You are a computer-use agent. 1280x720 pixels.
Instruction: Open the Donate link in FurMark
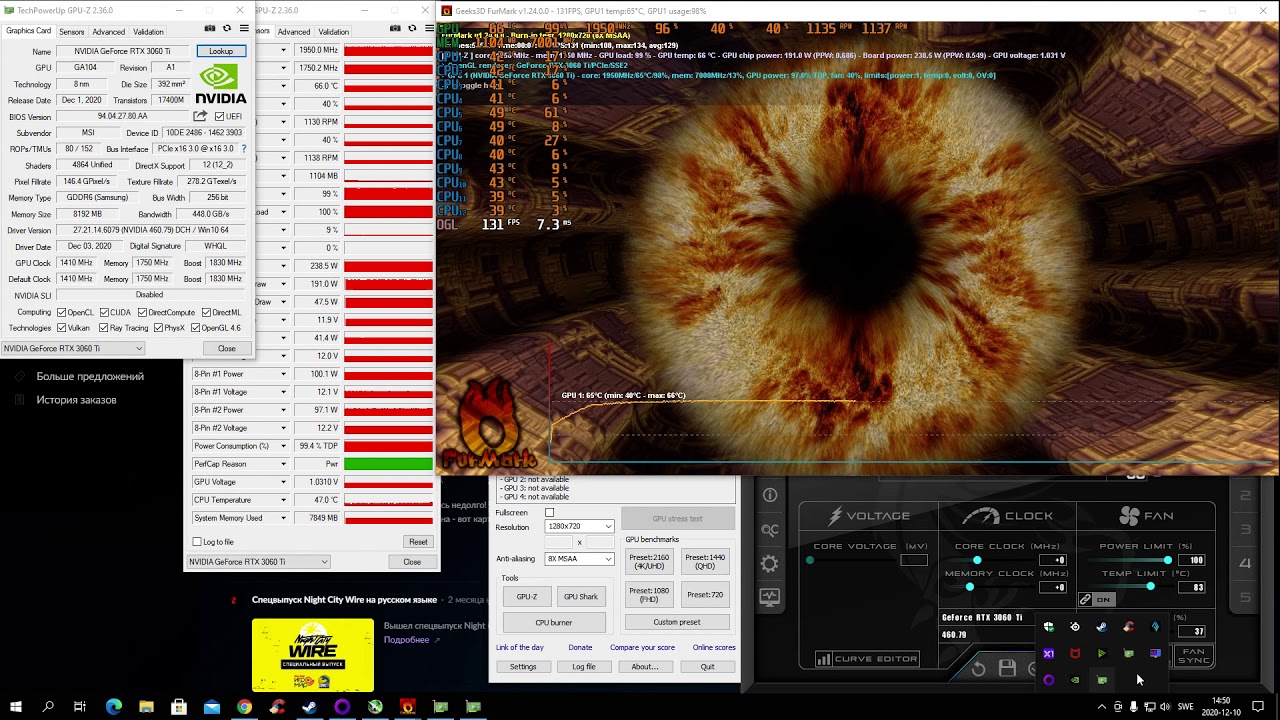[x=580, y=647]
